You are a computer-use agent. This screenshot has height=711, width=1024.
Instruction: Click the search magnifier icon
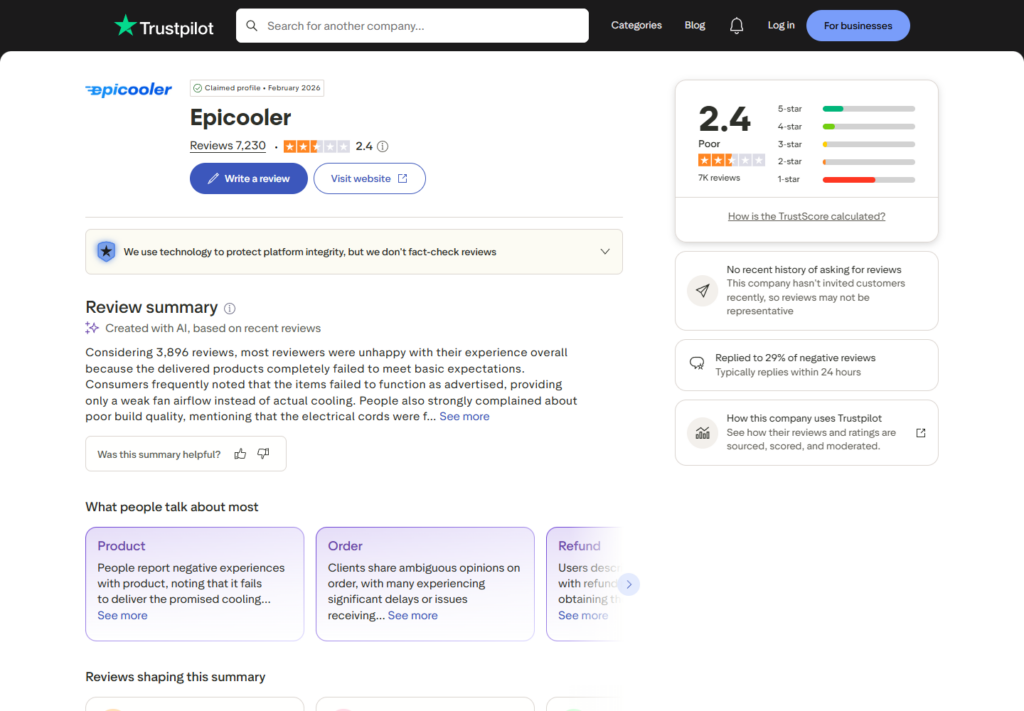(251, 25)
